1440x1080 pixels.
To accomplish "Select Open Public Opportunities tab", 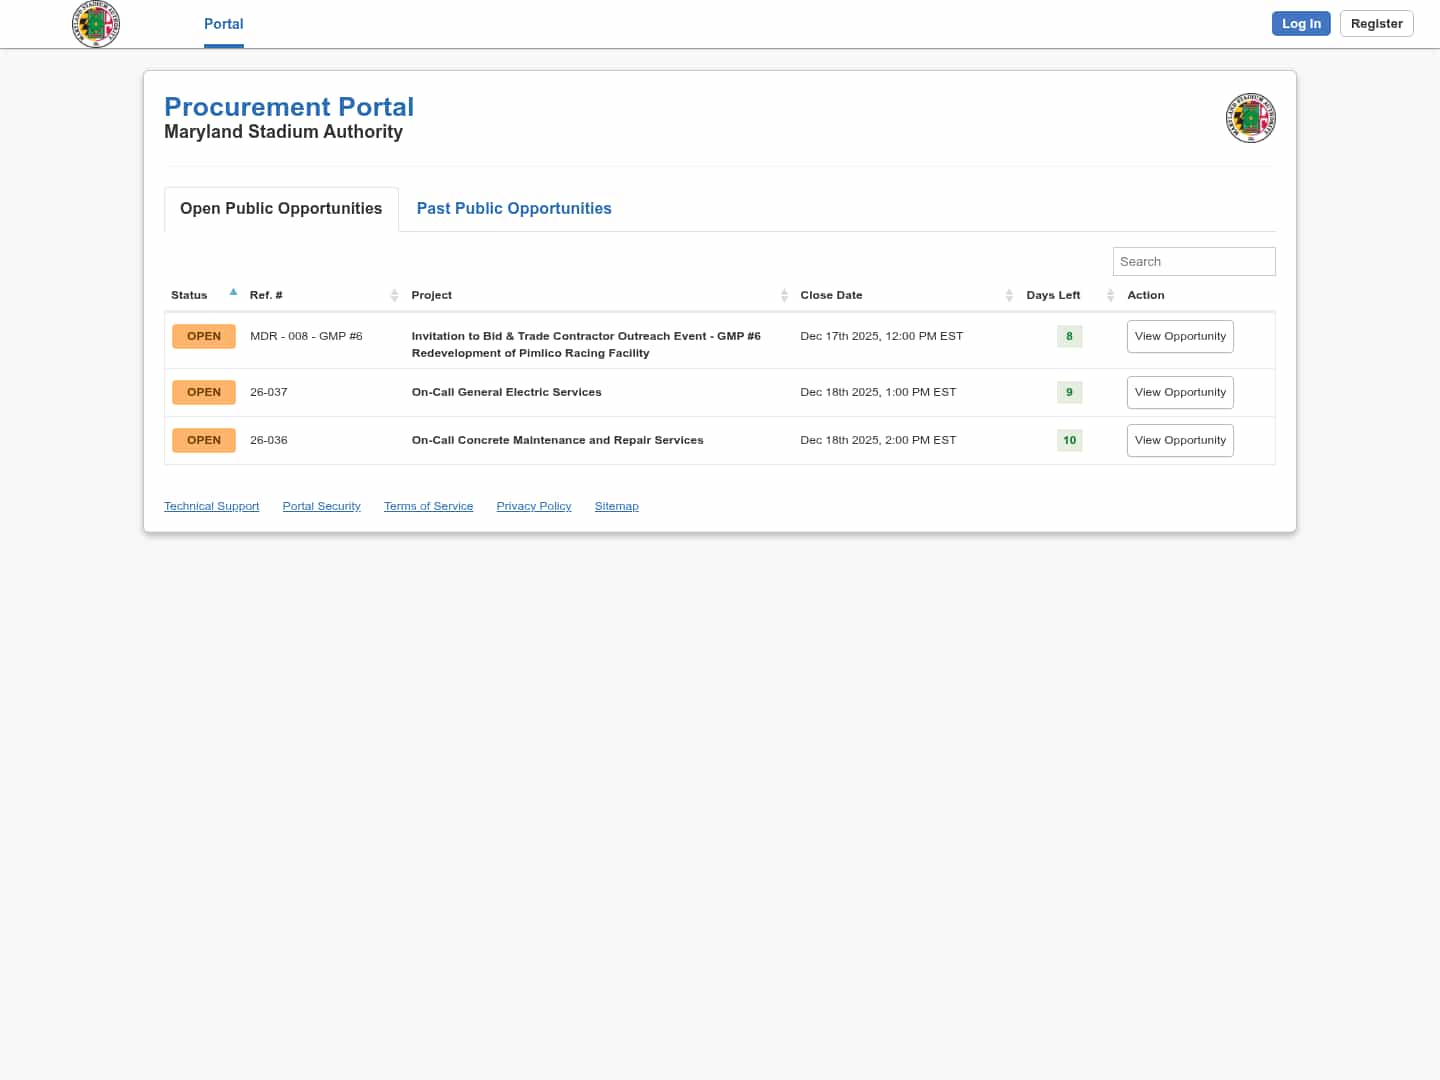I will pyautogui.click(x=281, y=208).
